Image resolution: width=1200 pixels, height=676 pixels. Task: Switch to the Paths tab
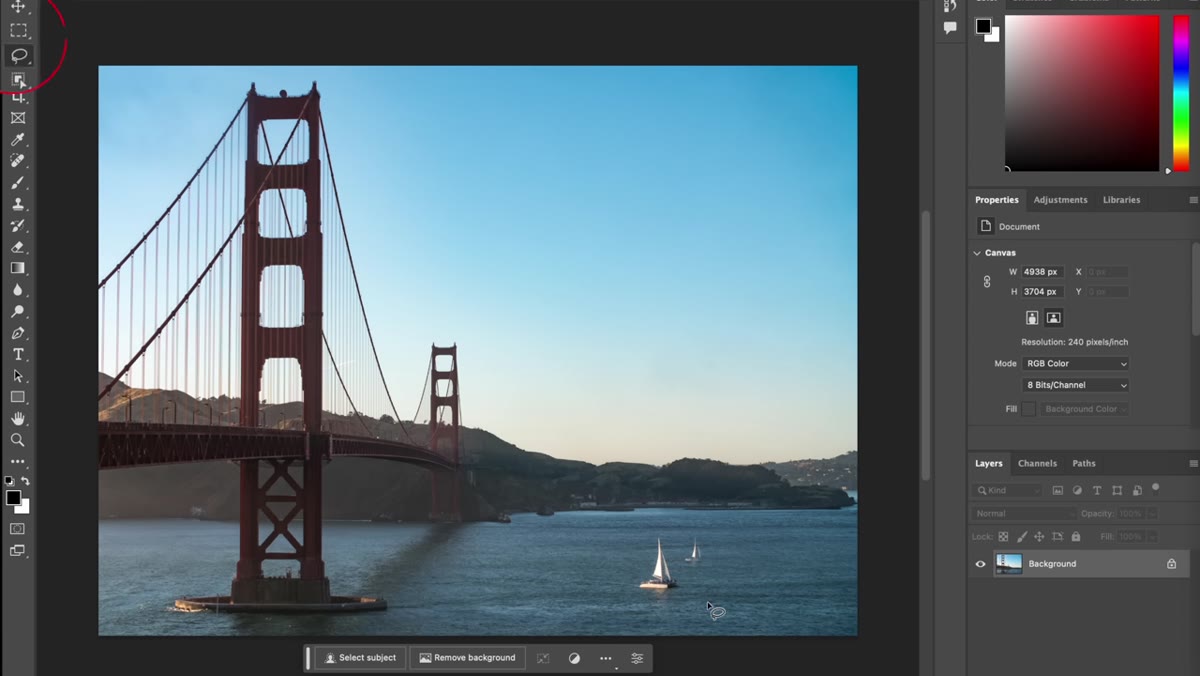[1084, 464]
